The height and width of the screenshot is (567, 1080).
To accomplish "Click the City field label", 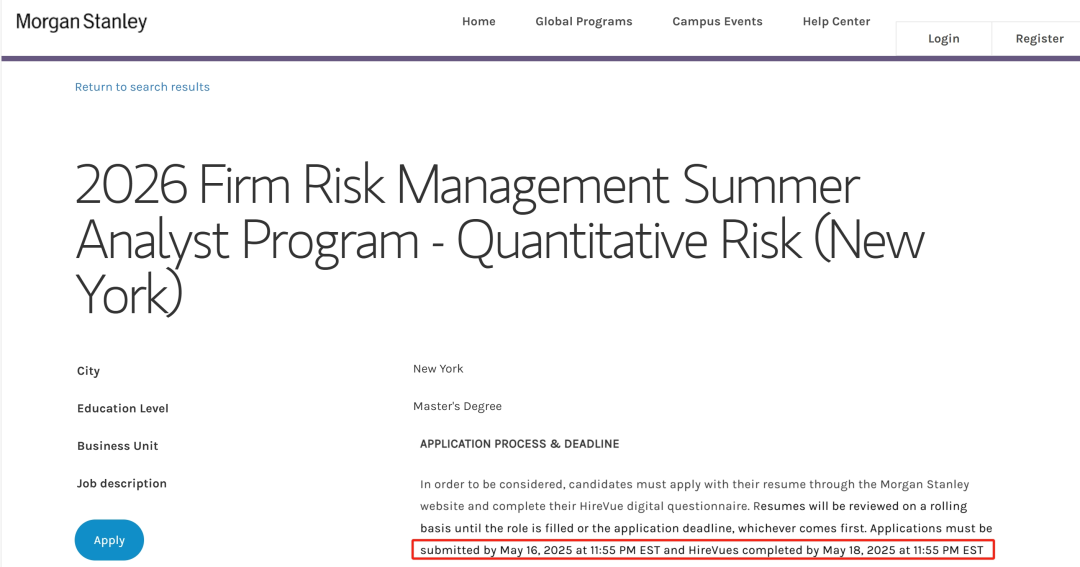I will pos(88,371).
